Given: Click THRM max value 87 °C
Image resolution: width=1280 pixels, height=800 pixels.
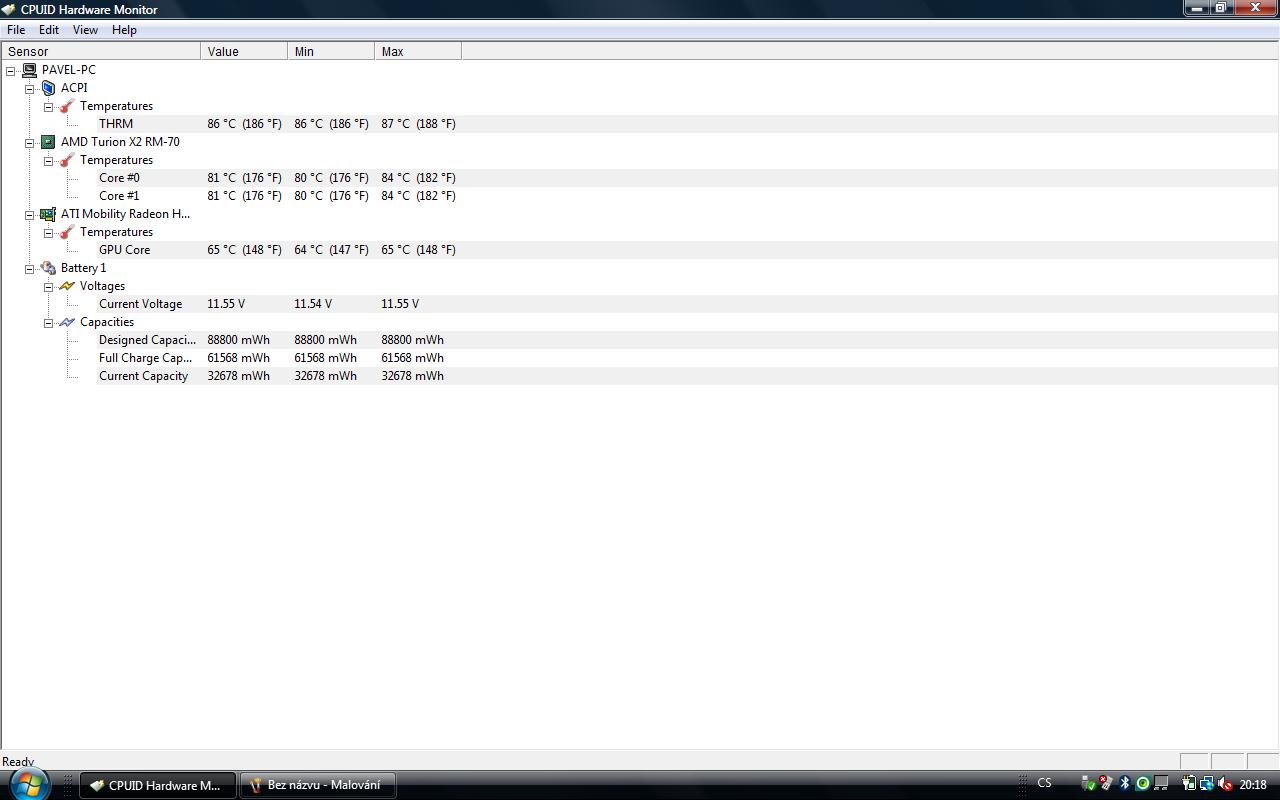Looking at the screenshot, I should [418, 124].
